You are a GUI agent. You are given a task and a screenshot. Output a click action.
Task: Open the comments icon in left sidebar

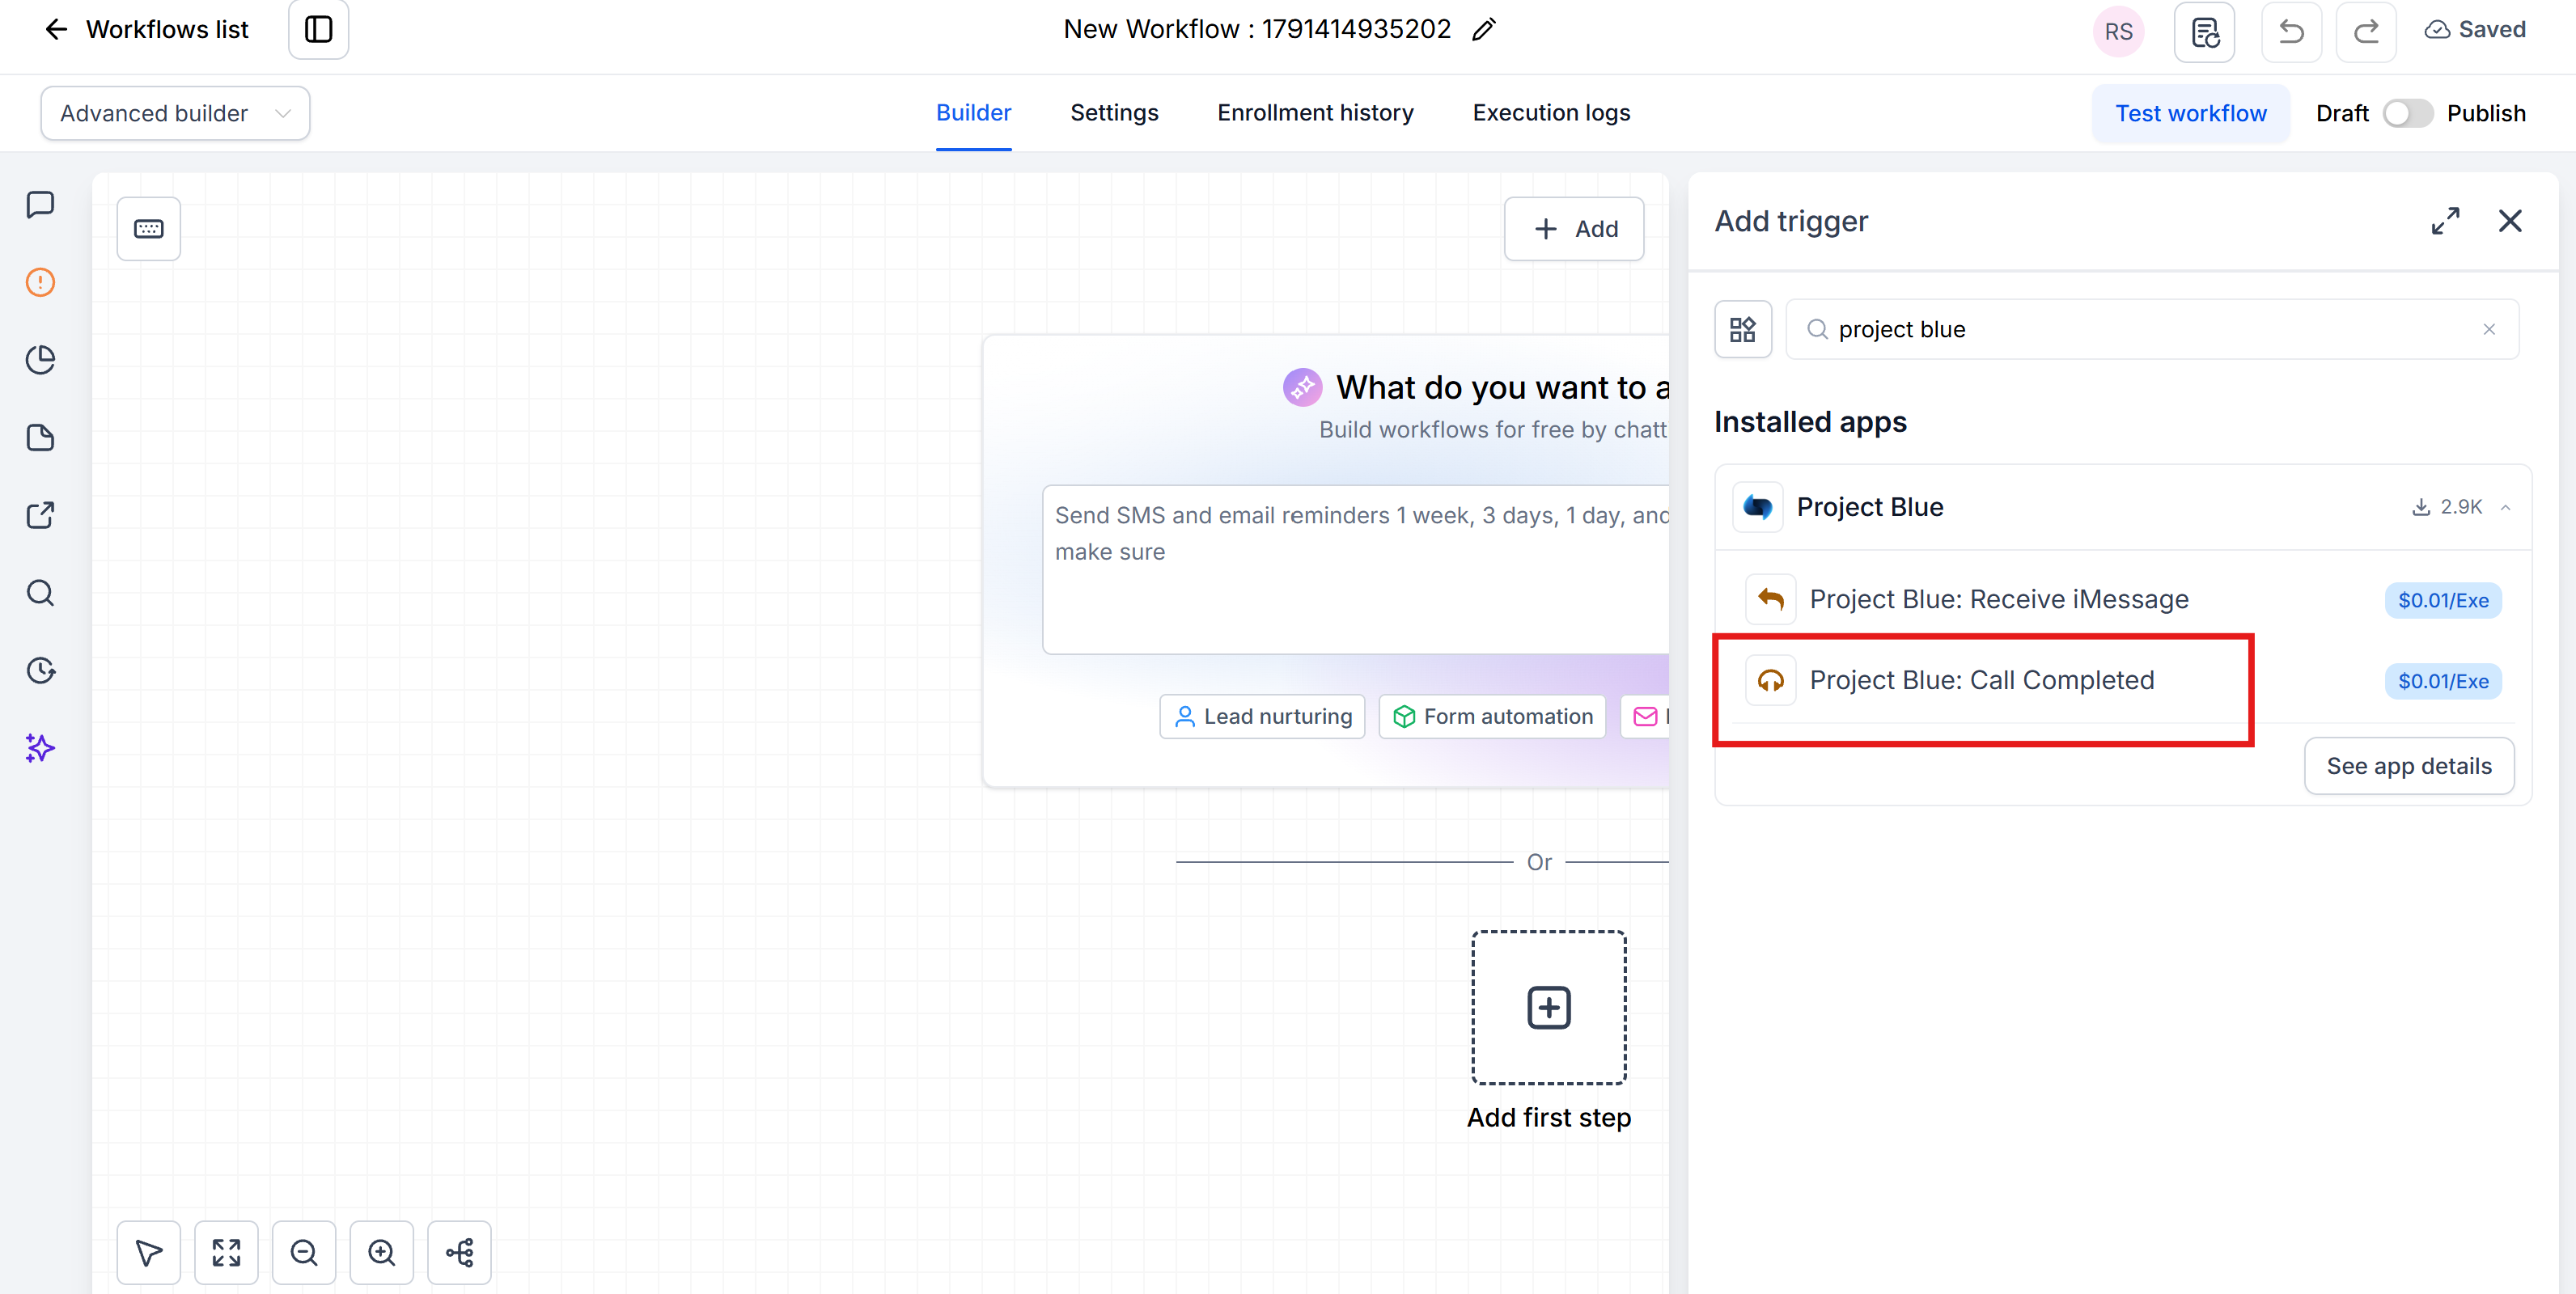[x=40, y=205]
